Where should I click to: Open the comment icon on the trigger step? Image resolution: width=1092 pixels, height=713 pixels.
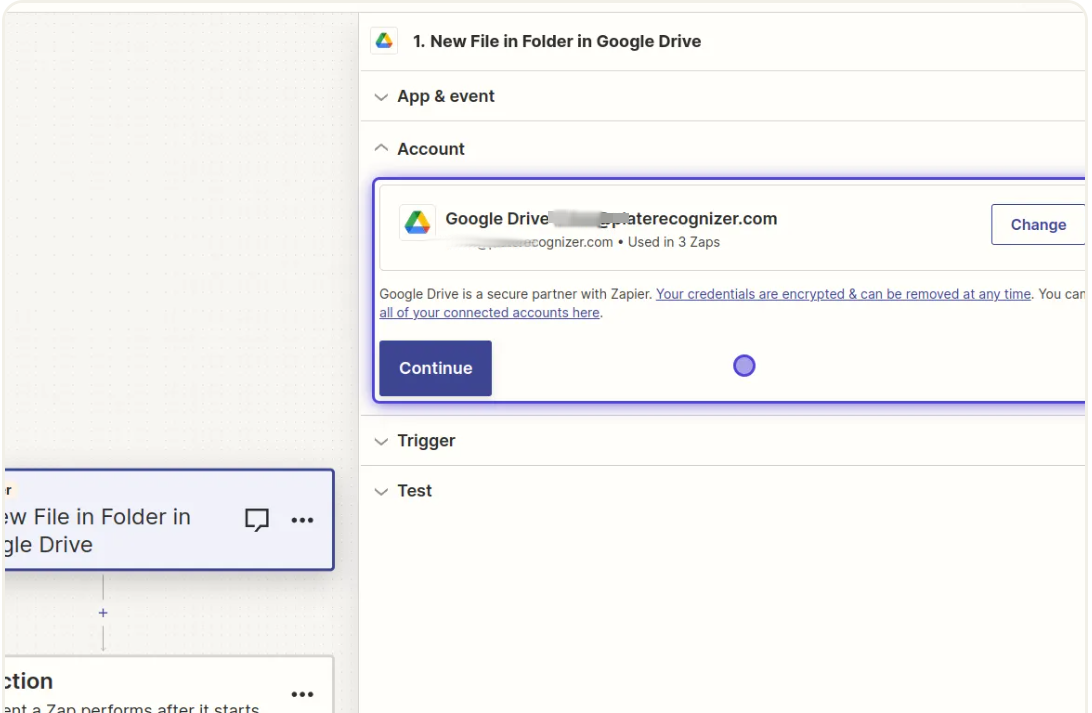(x=257, y=519)
